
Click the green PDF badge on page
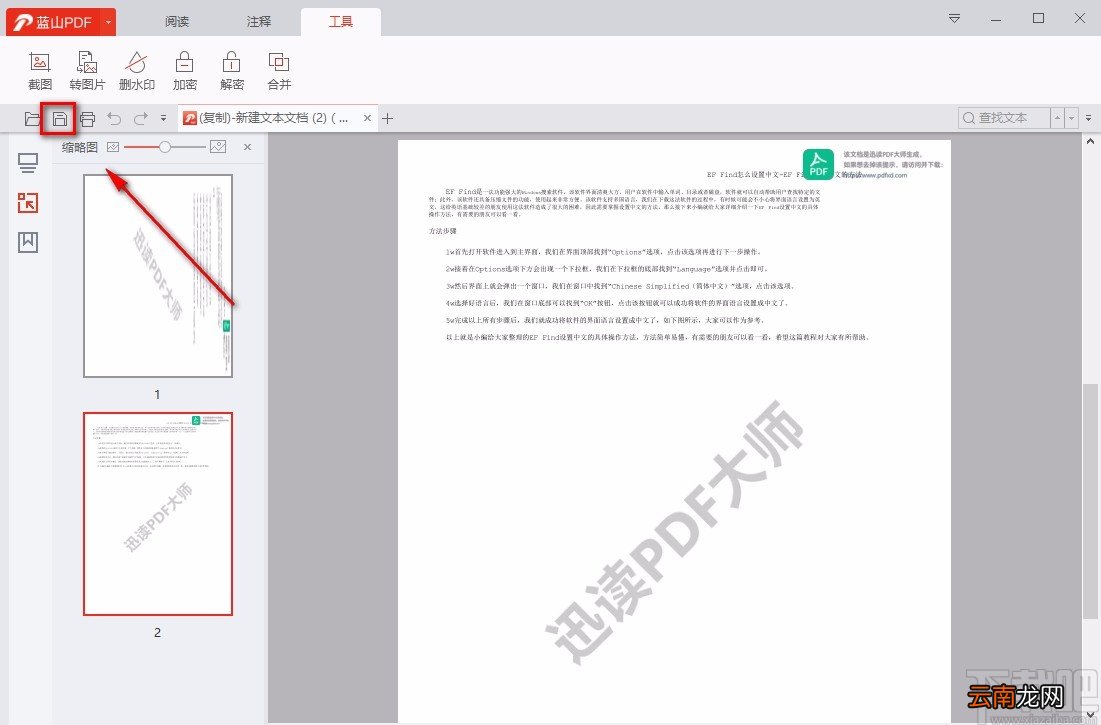(819, 164)
